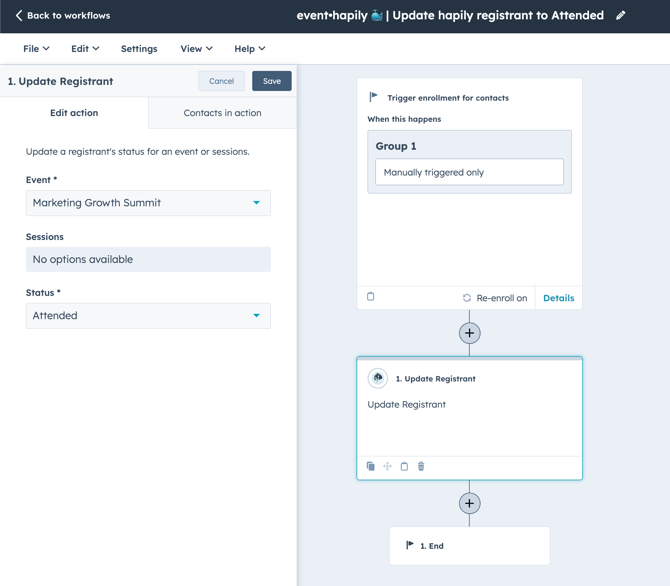Open the Status dropdown showing Attended
This screenshot has width=670, height=586.
click(x=148, y=316)
